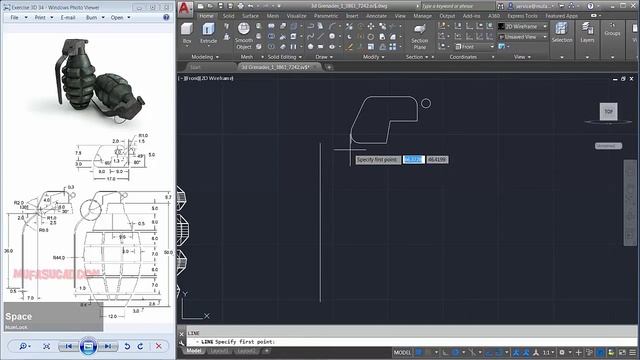Click the Plot printer icon in quick access
This screenshot has width=640, height=360.
(x=240, y=6)
